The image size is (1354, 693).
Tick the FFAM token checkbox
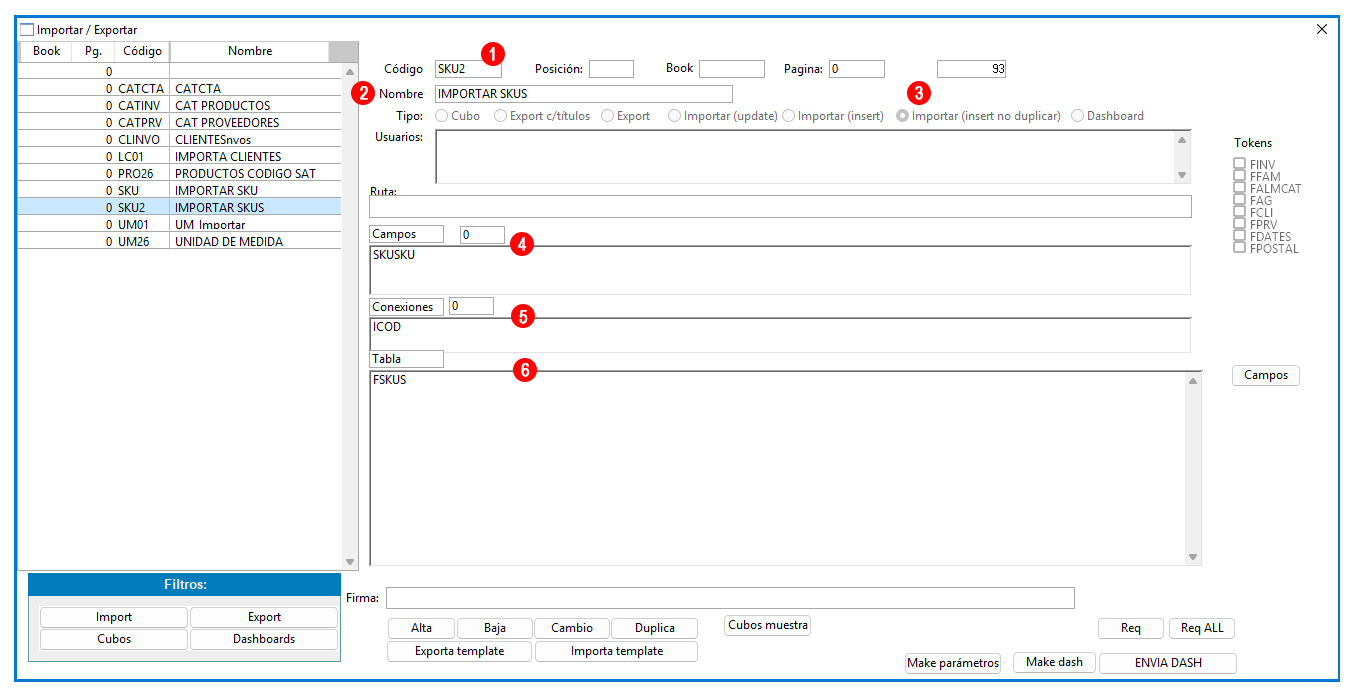pos(1240,176)
